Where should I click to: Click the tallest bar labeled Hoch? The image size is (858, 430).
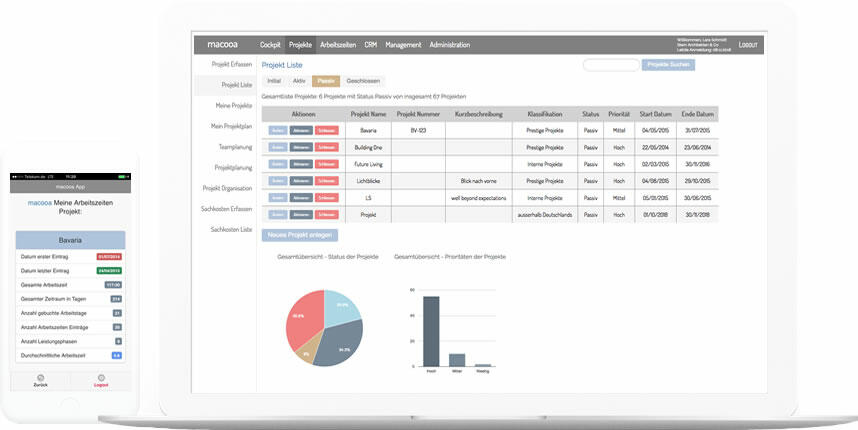click(x=431, y=331)
